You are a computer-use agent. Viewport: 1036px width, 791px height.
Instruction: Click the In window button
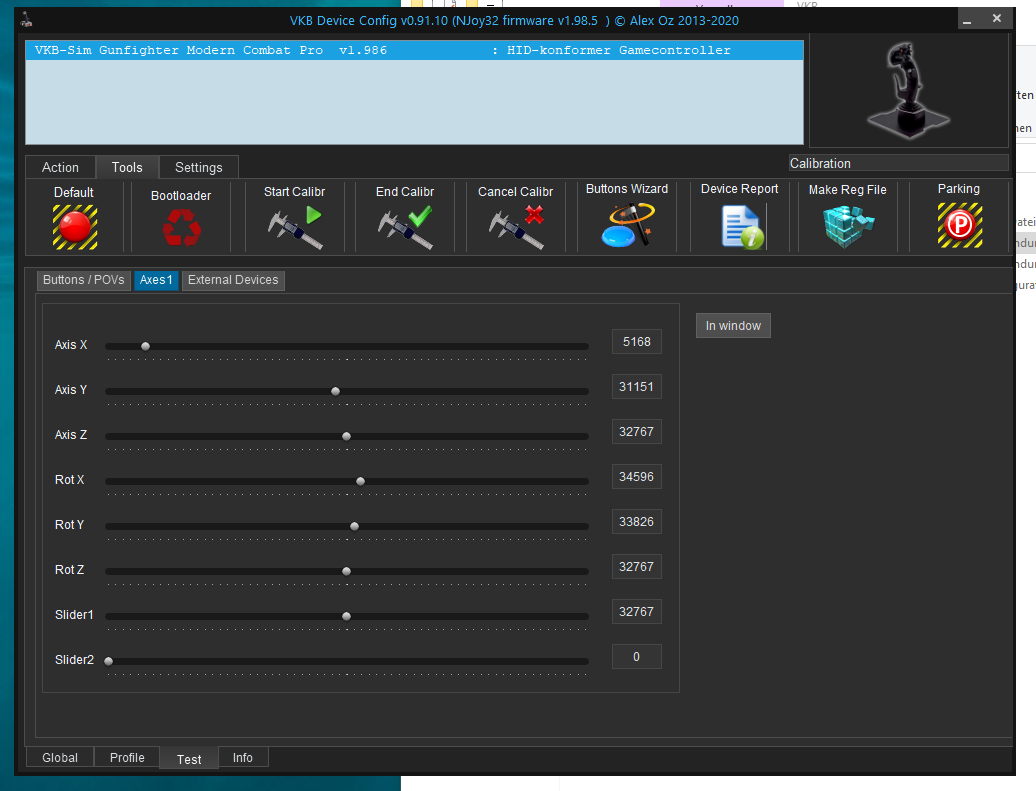point(733,326)
